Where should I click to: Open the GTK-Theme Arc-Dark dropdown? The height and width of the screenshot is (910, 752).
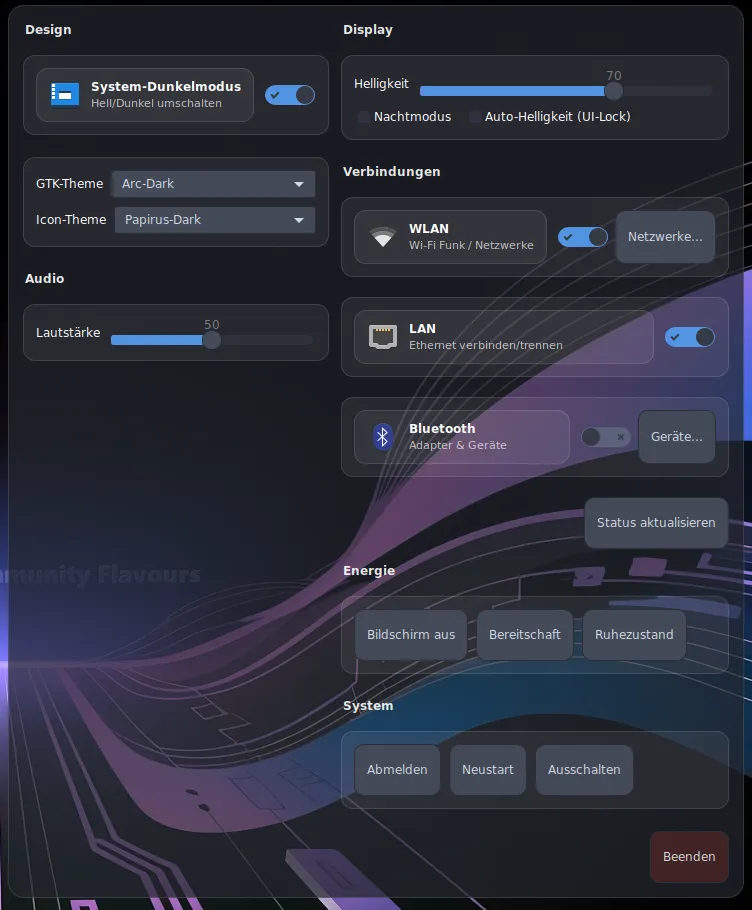(214, 184)
